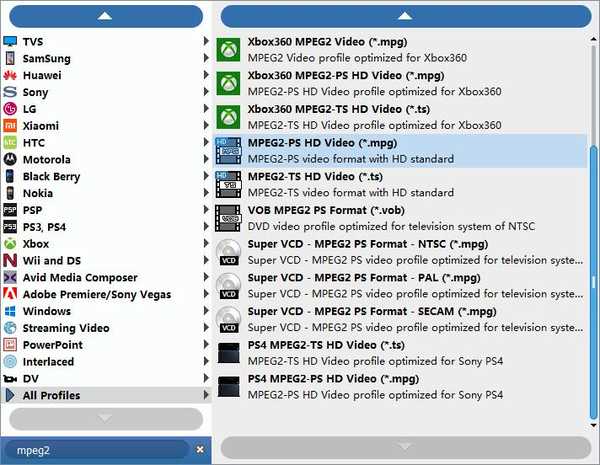600x465 pixels.
Task: Click the Interlaced category icon
Action: (x=10, y=361)
